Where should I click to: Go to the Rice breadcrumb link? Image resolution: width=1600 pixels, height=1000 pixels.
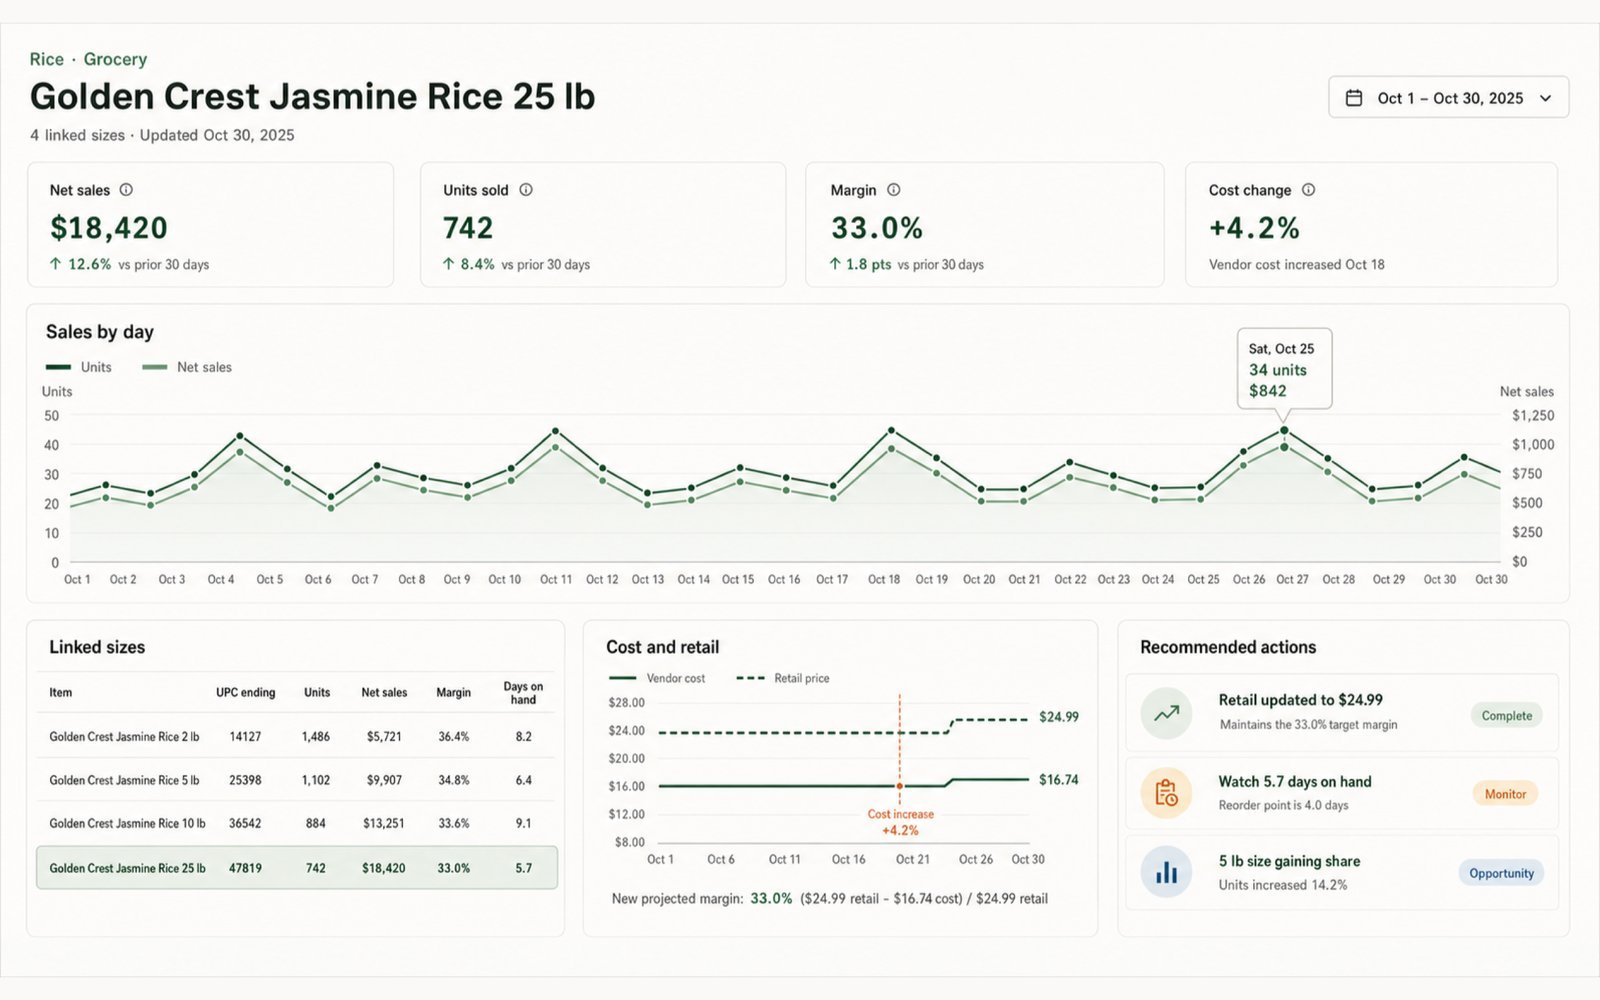click(47, 59)
